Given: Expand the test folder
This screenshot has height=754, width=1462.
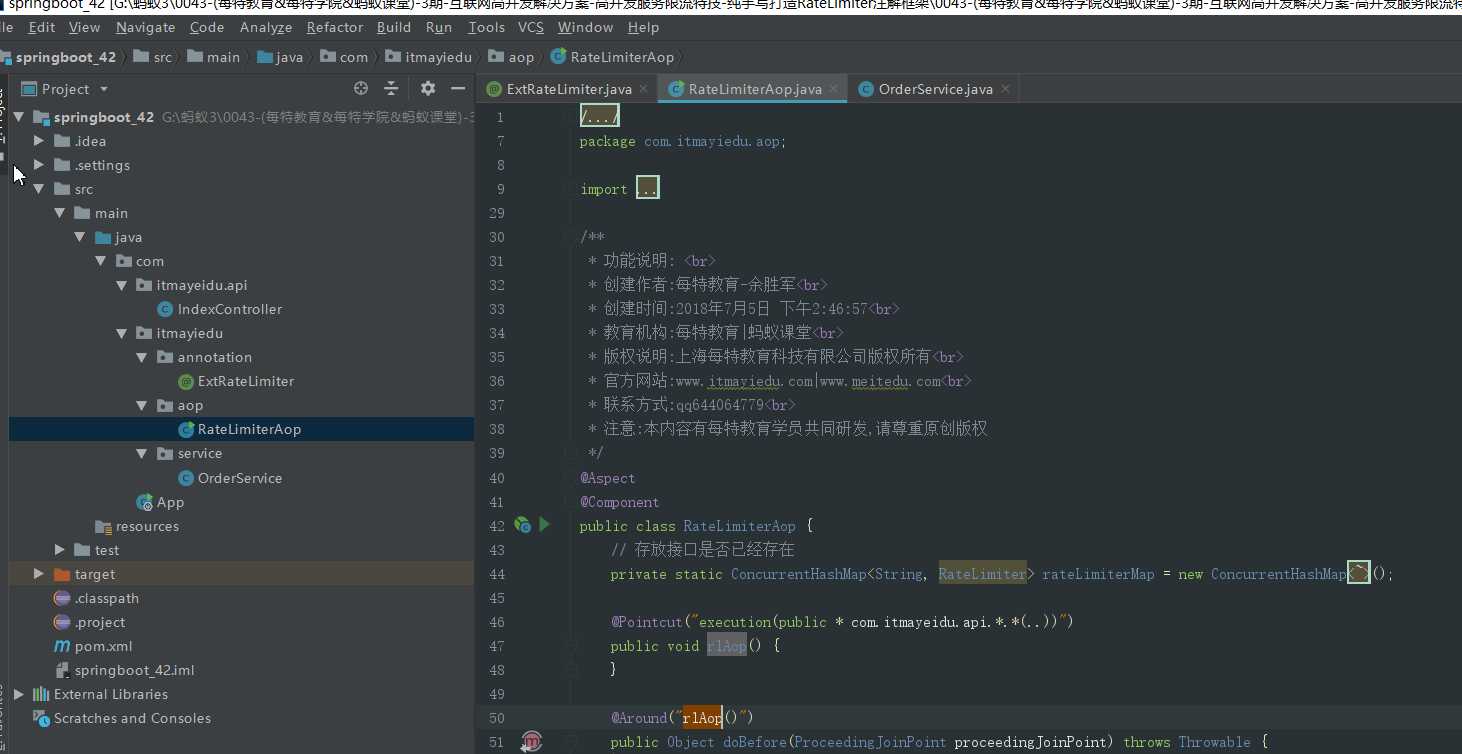Looking at the screenshot, I should [x=60, y=550].
